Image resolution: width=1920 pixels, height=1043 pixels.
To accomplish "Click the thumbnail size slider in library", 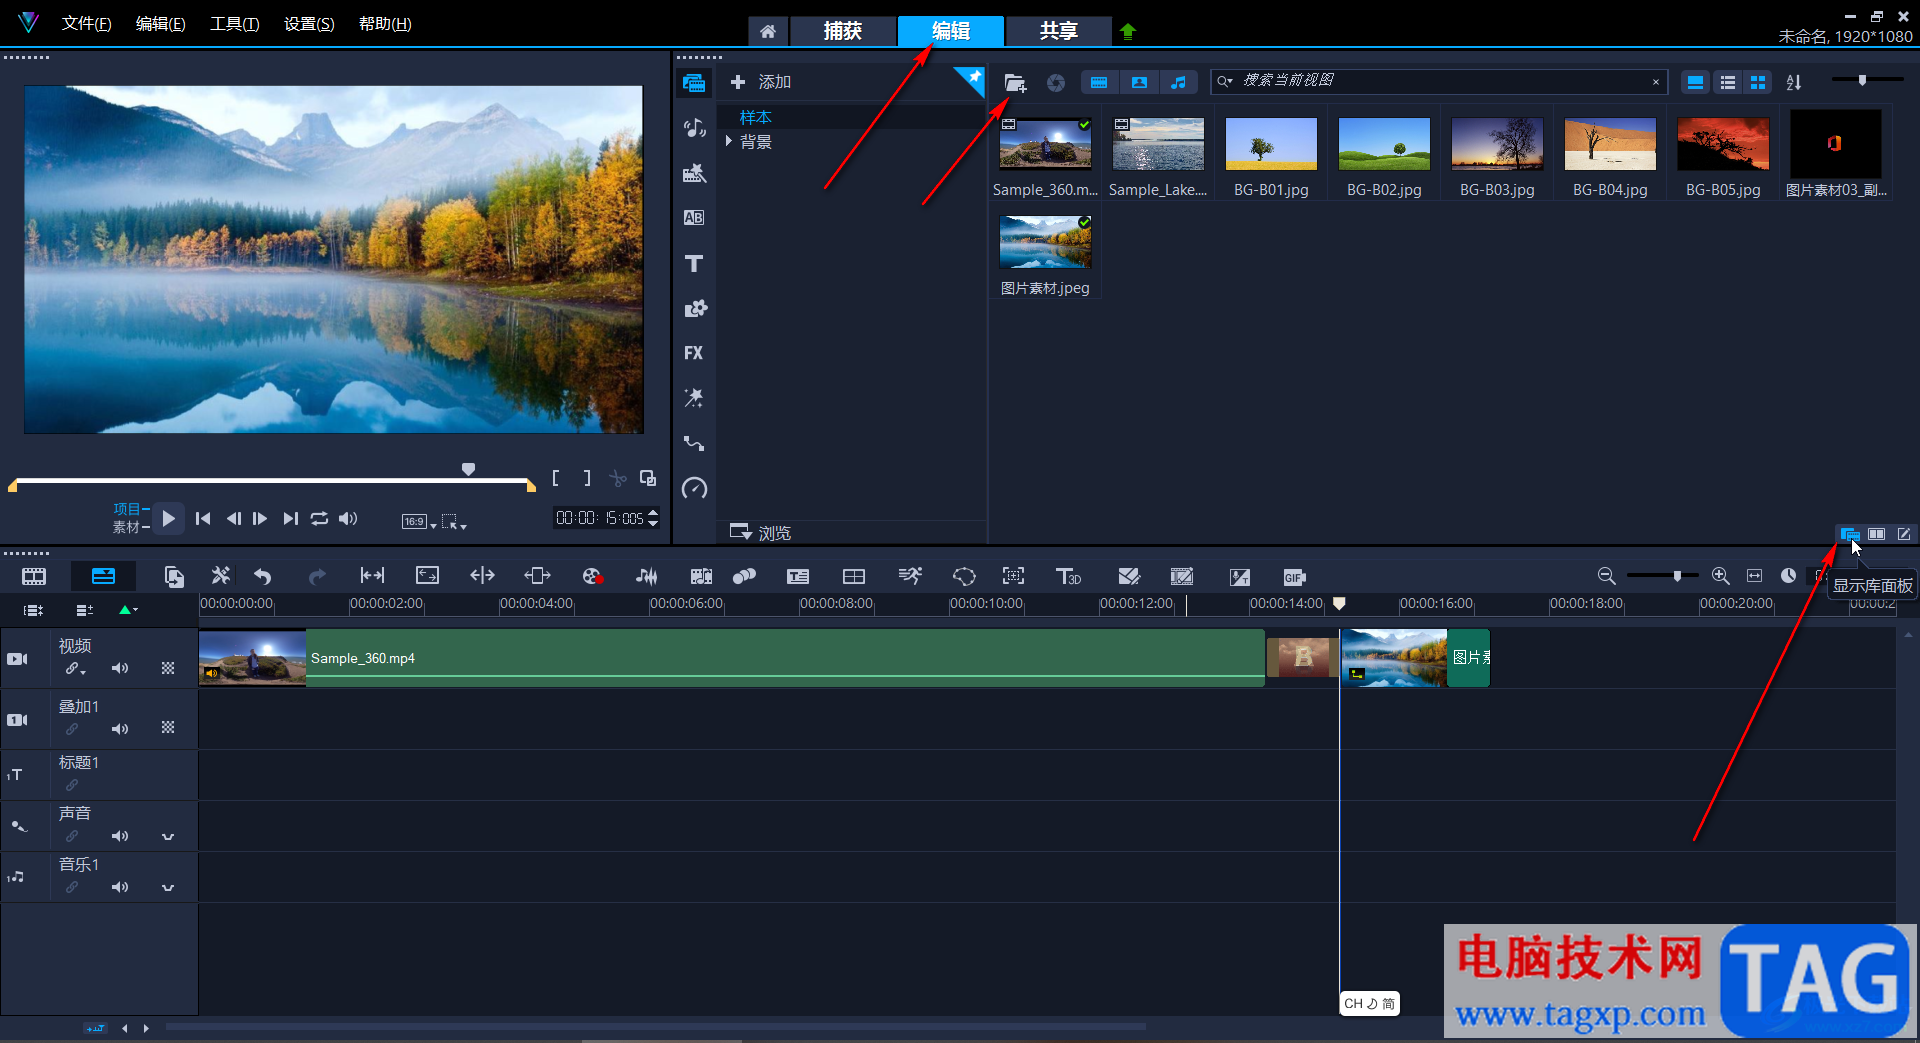I will pyautogui.click(x=1862, y=80).
